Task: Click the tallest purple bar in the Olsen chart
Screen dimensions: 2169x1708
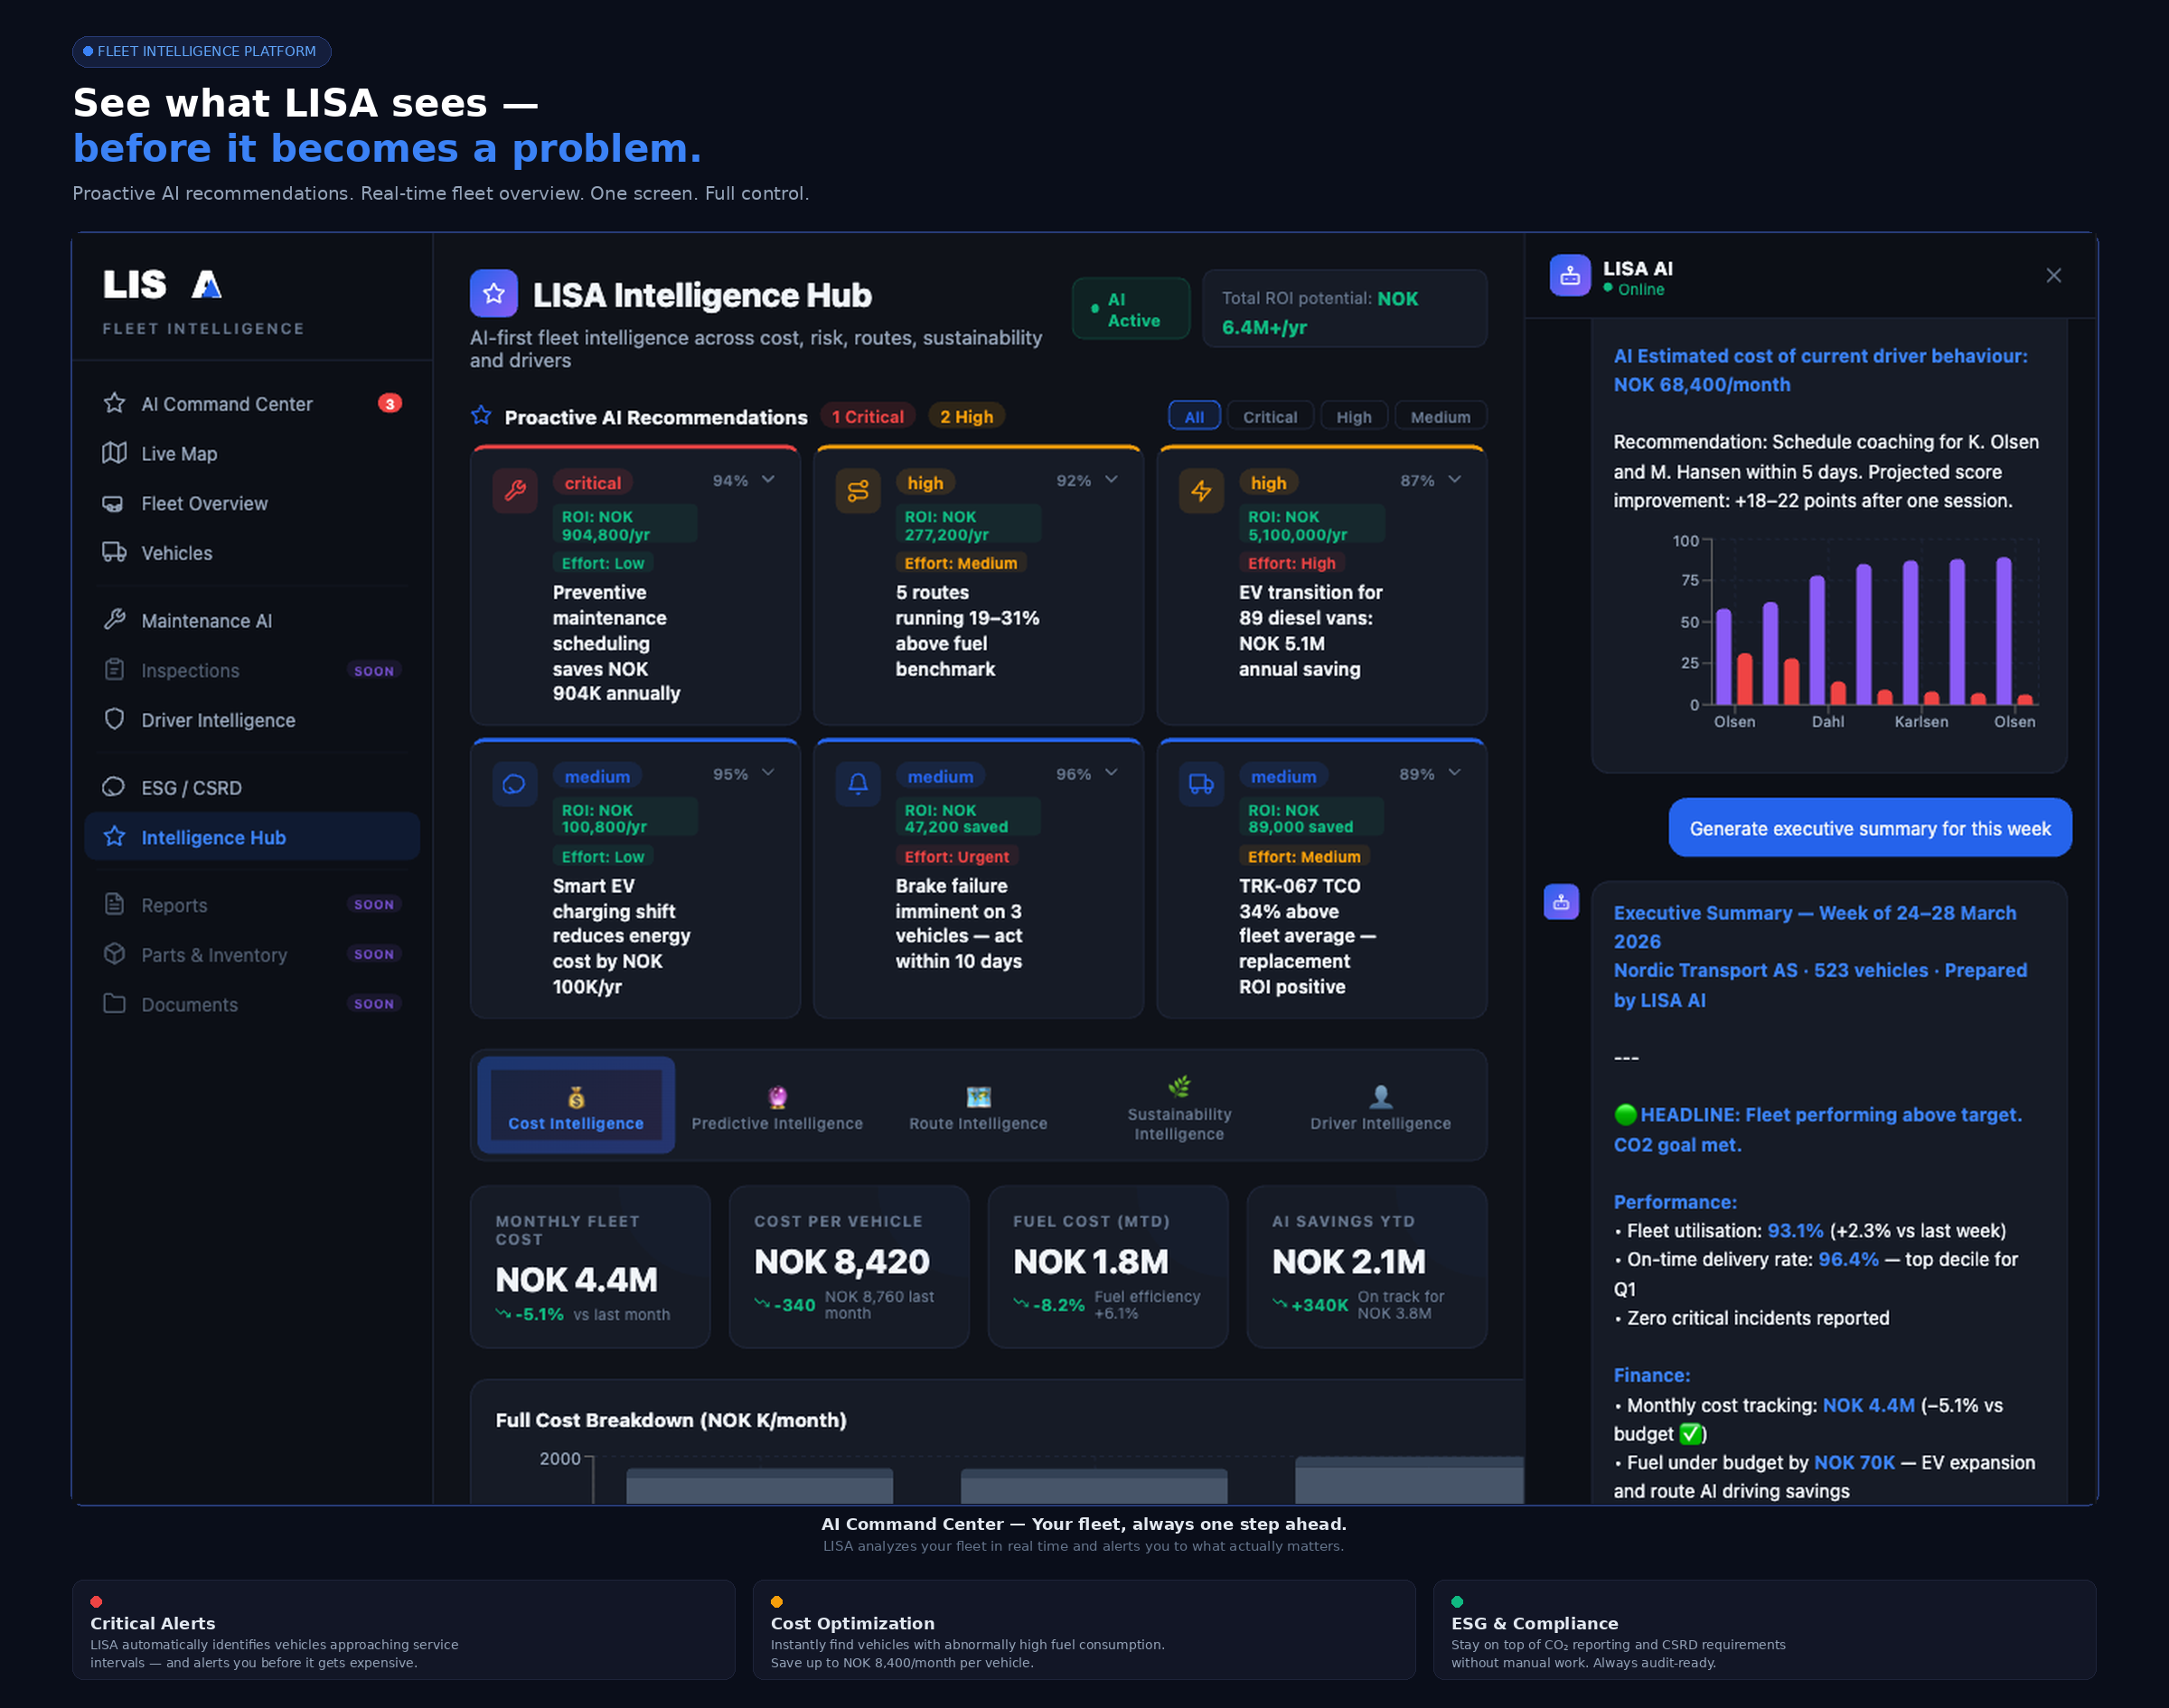Action: [2003, 630]
